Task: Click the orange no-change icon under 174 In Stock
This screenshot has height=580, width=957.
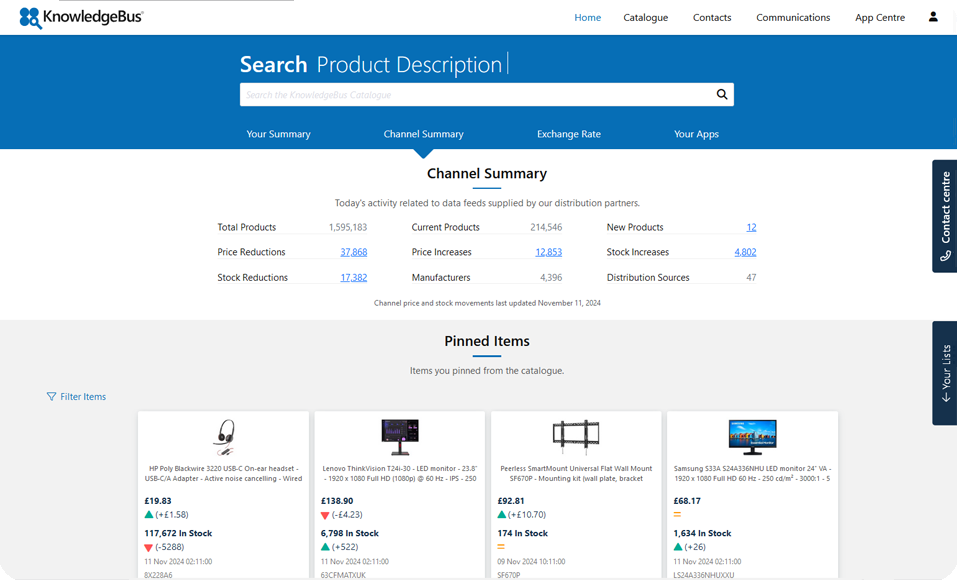Action: [501, 547]
